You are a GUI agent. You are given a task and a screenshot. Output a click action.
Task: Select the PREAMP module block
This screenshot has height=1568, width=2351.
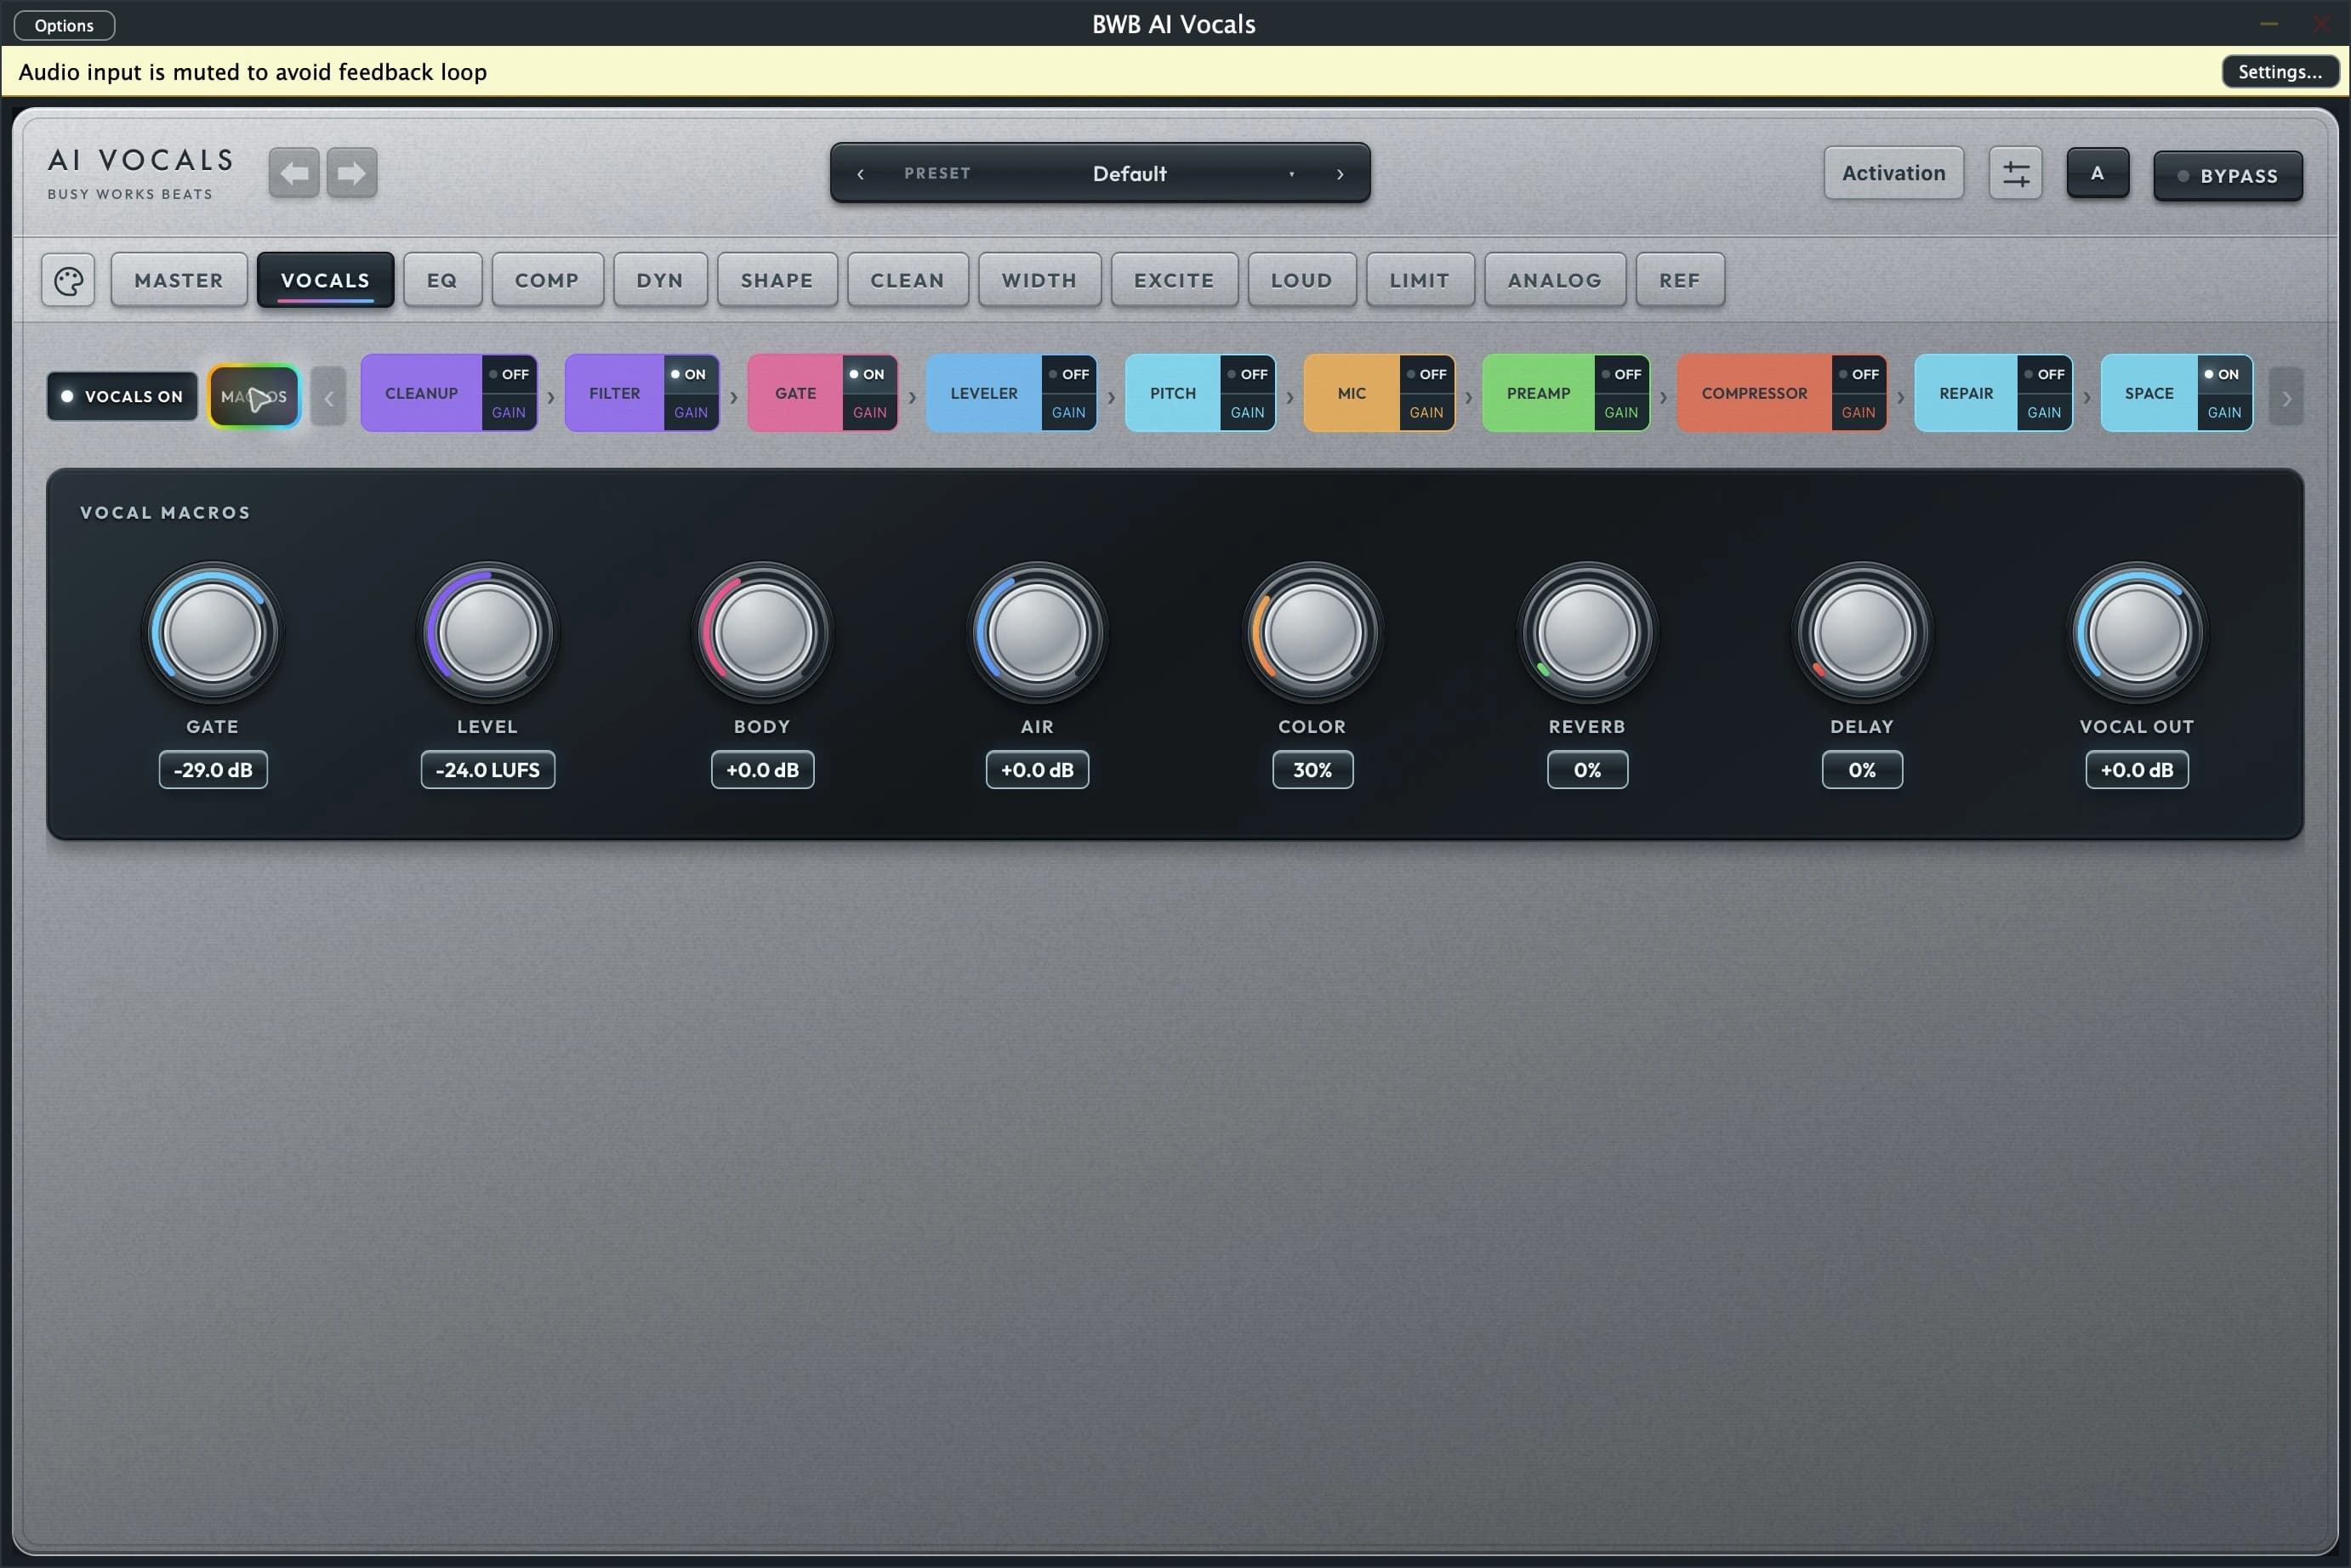1538,393
